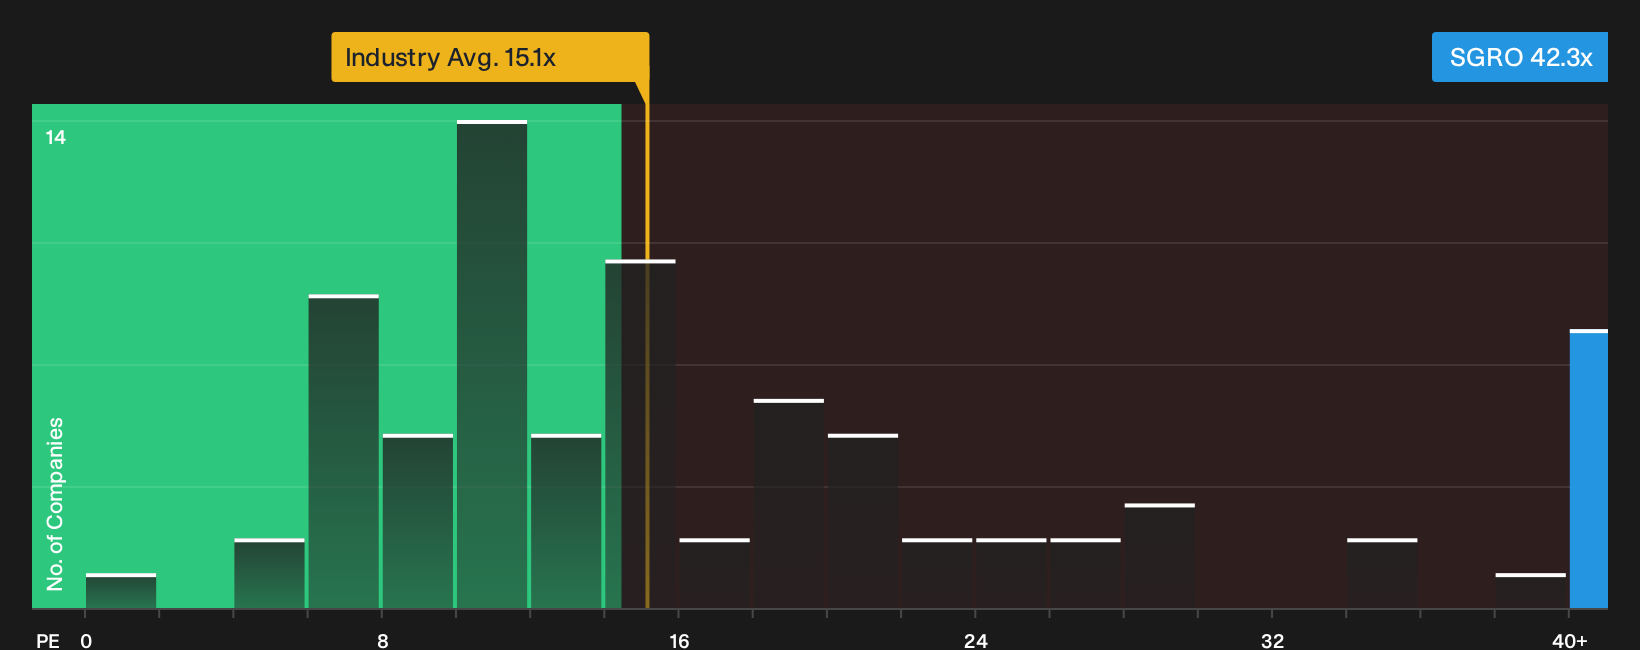Image resolution: width=1640 pixels, height=650 pixels.
Task: Select the "No. of Companies" axis title
Action: click(x=55, y=504)
